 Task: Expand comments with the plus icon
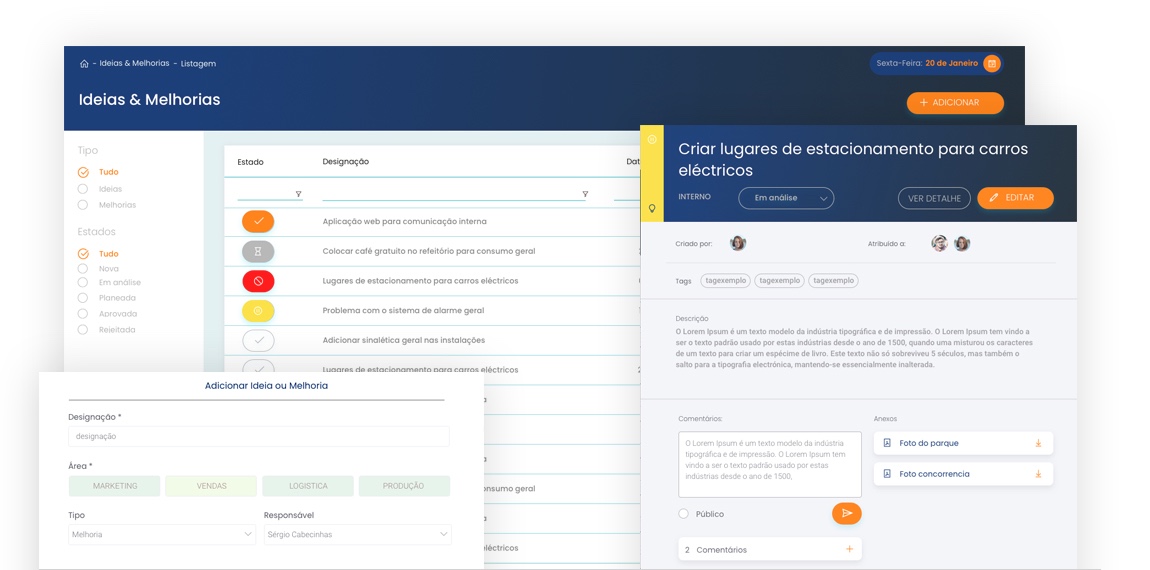(x=849, y=549)
